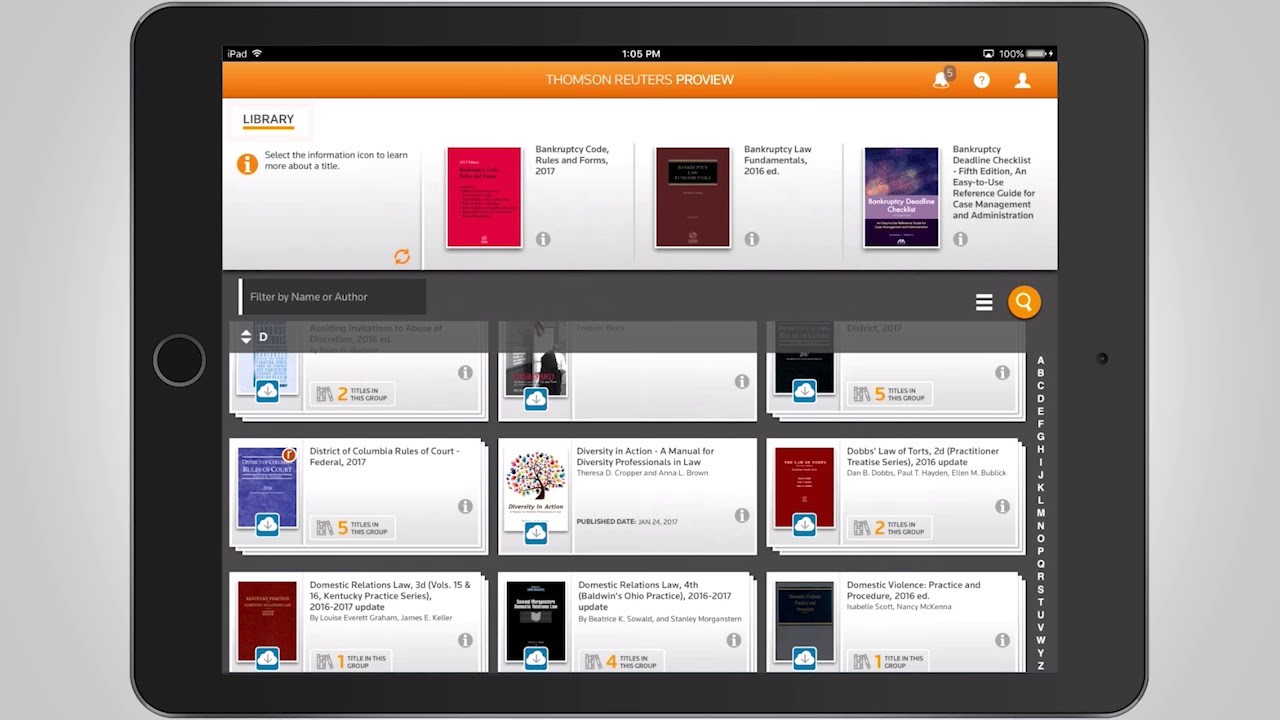
Task: Open Domestic Violence: Practice and Procedure title
Action: pyautogui.click(x=913, y=590)
